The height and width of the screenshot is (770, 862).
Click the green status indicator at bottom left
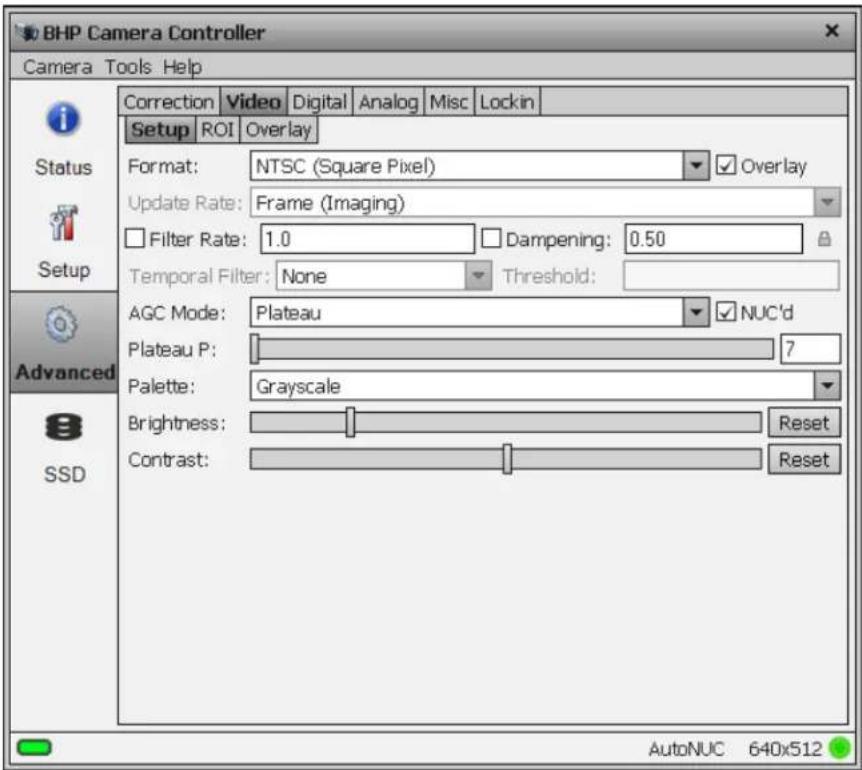[x=34, y=747]
